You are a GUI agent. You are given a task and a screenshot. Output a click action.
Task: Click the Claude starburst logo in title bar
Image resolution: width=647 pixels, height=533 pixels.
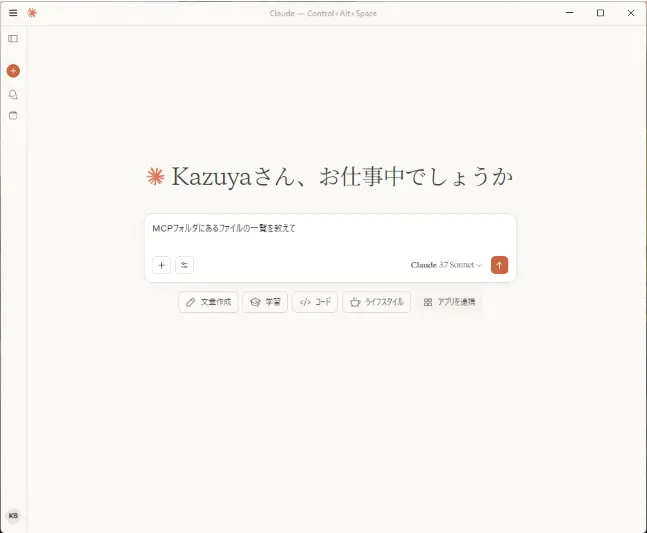32,13
